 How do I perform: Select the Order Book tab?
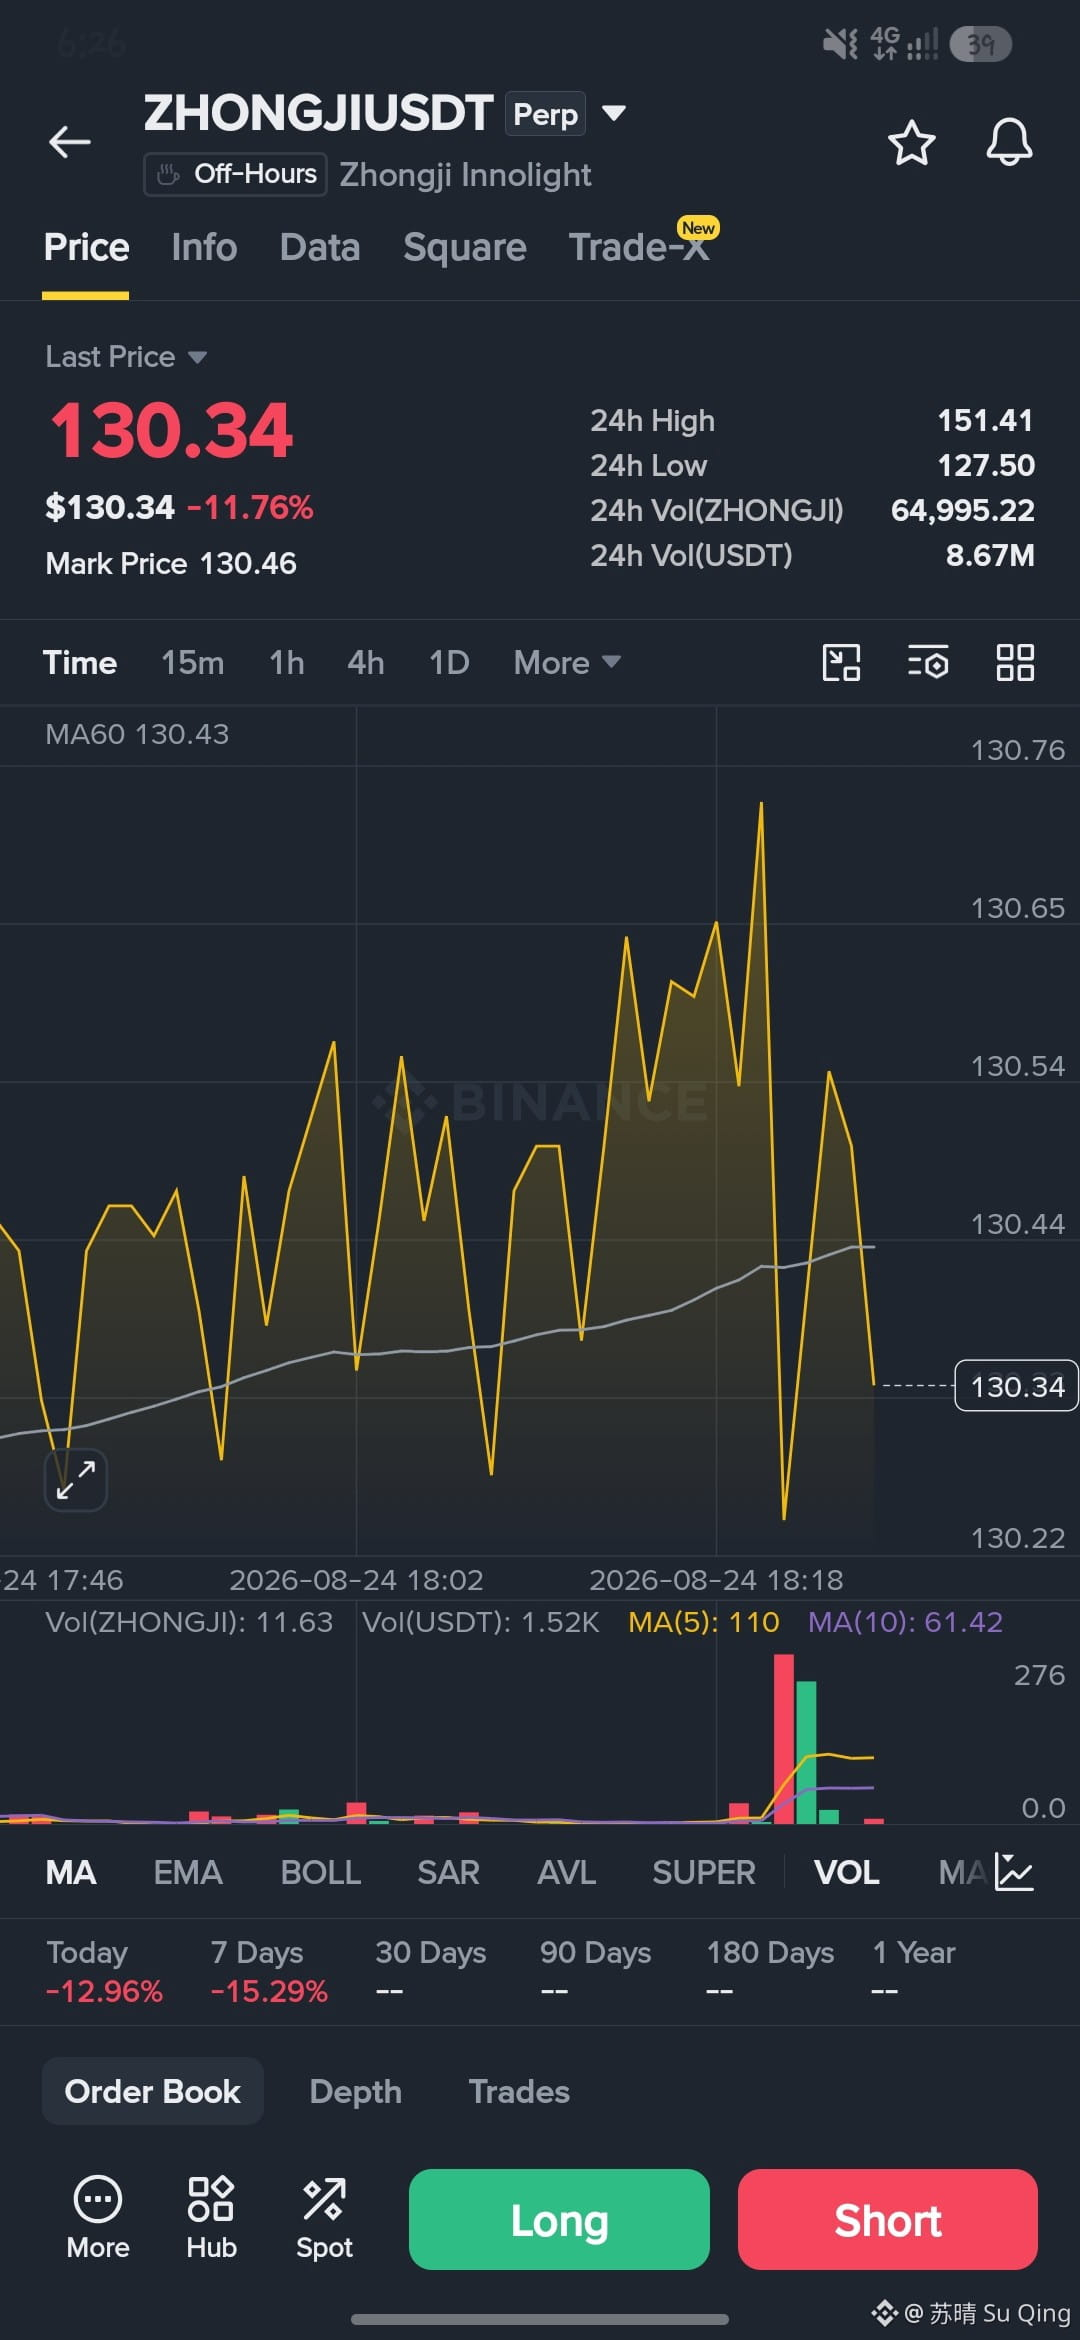point(153,2091)
